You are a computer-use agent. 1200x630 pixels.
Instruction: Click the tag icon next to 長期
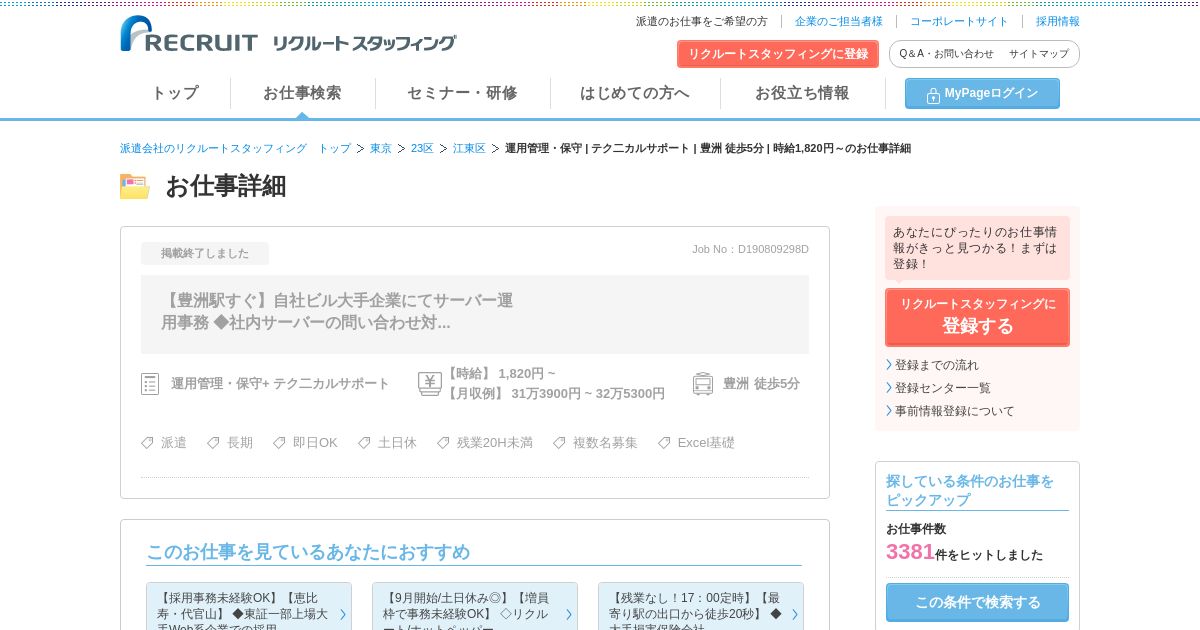click(214, 442)
